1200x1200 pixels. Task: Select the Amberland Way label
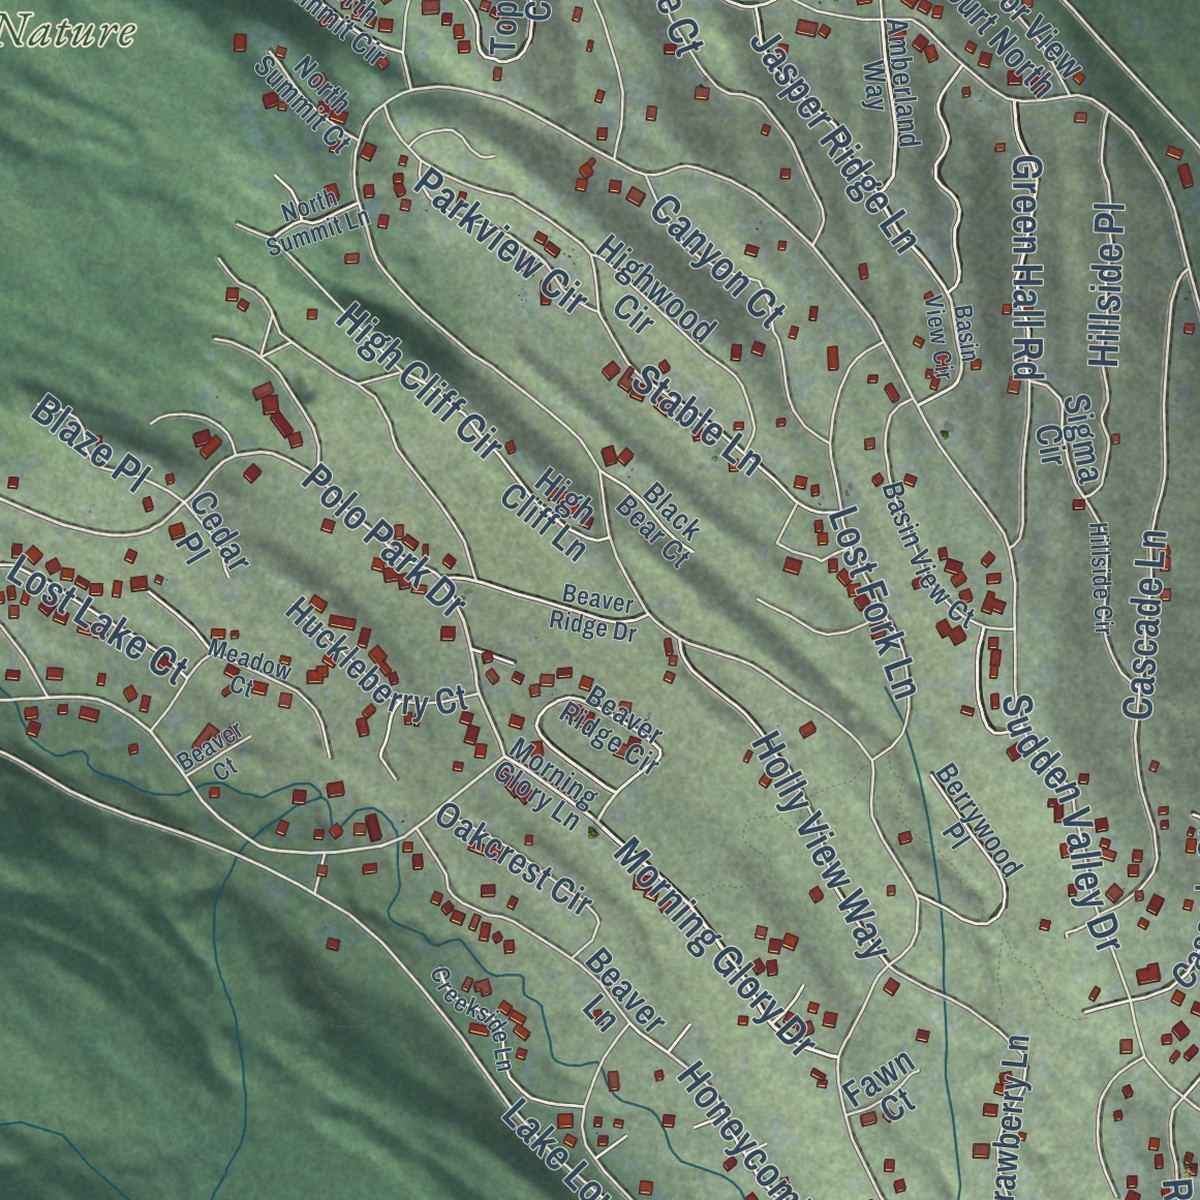pyautogui.click(x=891, y=82)
